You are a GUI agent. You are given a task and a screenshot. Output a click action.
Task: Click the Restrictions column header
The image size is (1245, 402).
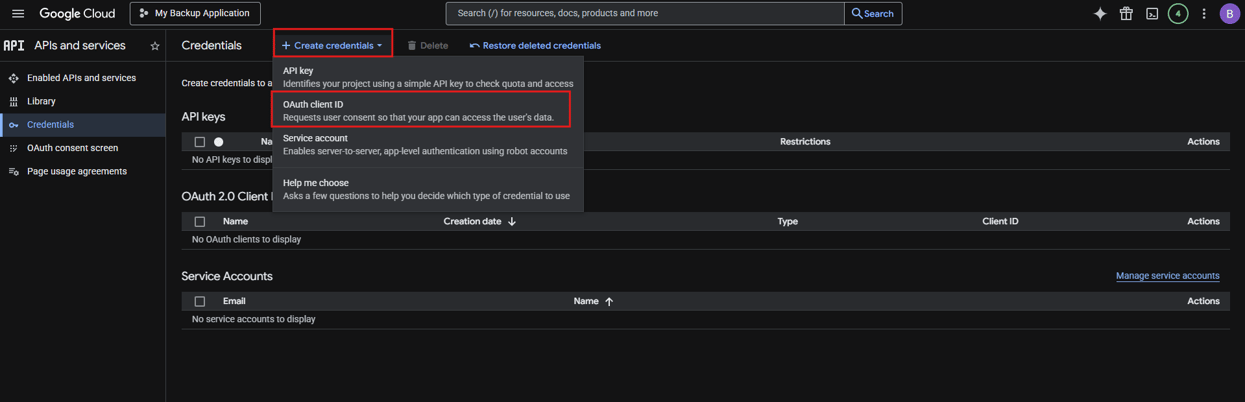[x=805, y=142]
